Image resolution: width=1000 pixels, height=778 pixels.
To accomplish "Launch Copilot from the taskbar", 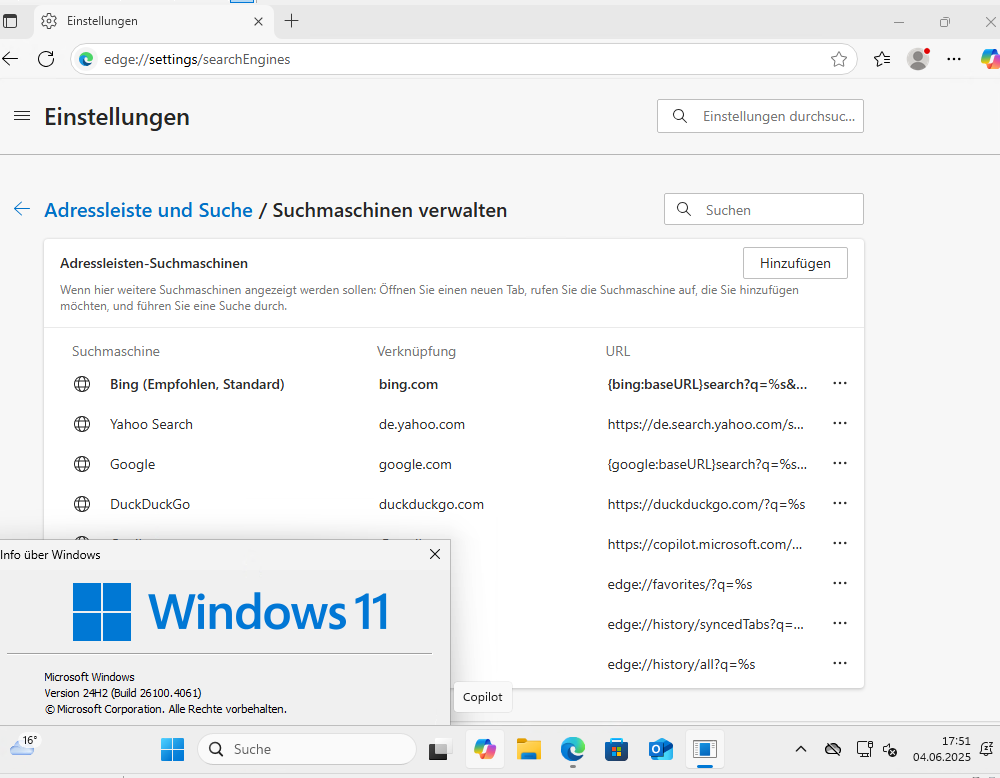I will [485, 749].
